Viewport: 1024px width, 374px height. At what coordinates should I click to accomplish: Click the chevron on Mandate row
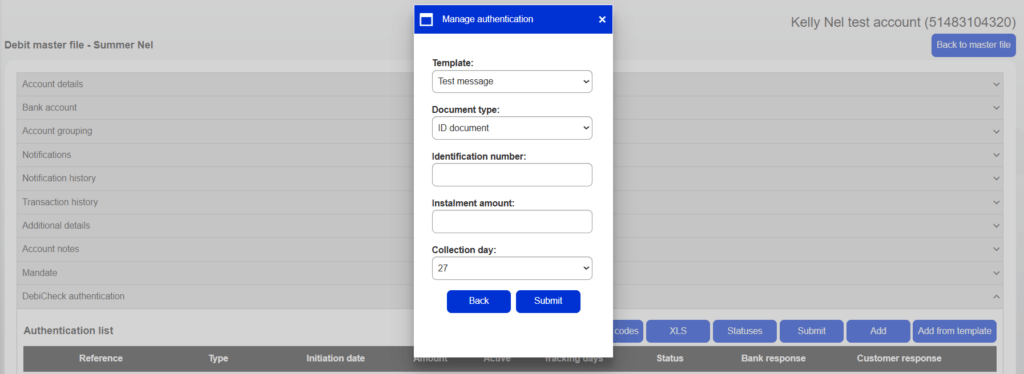click(x=996, y=273)
